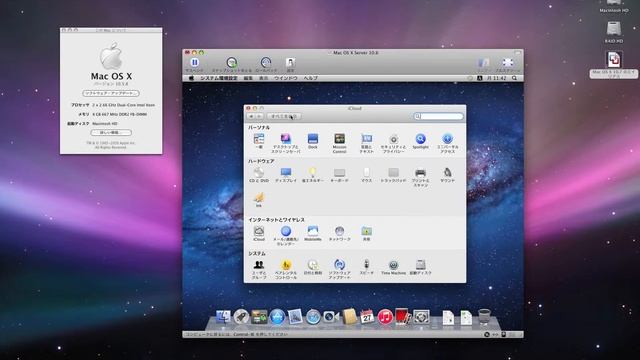Click the forward arrow in System Preferences
The width and height of the screenshot is (640, 360).
coord(259,116)
